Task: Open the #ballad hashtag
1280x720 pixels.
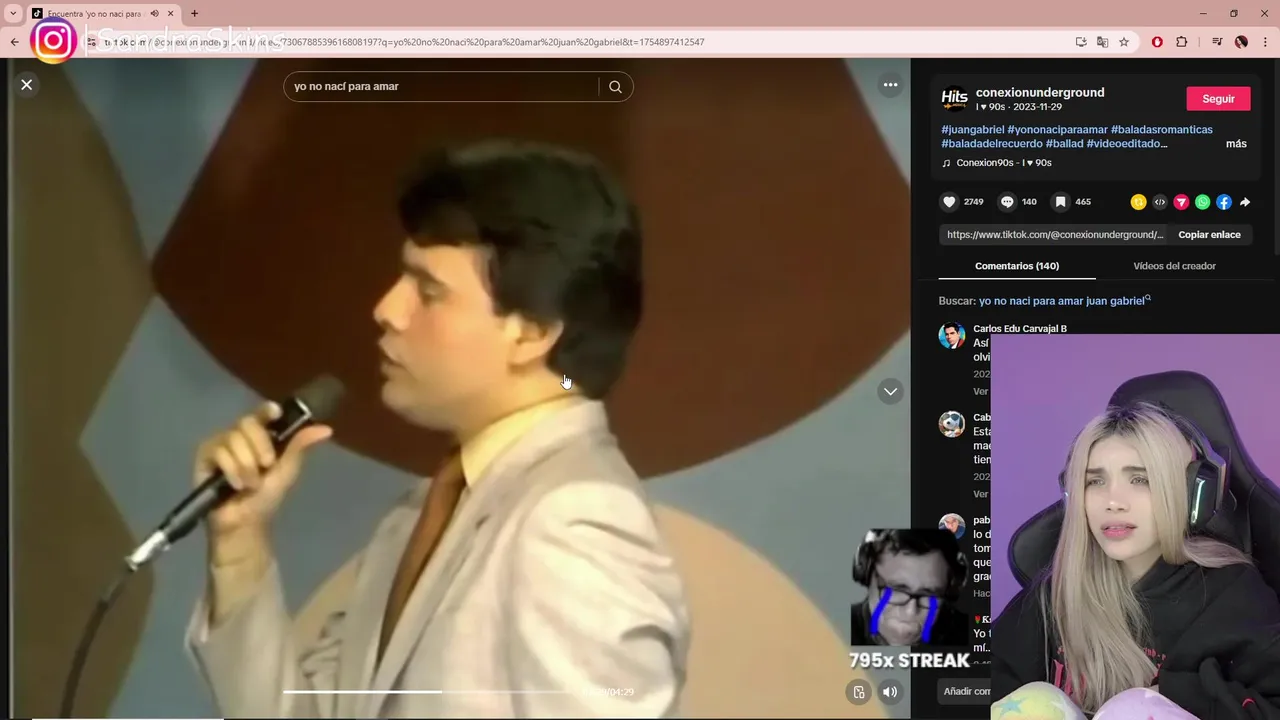Action: pyautogui.click(x=1064, y=144)
